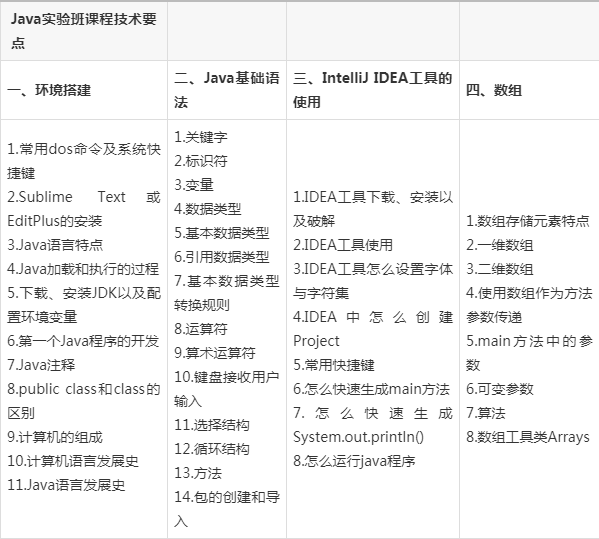Select '2.IDEA工具使用'
This screenshot has width=599, height=539.
click(x=343, y=245)
